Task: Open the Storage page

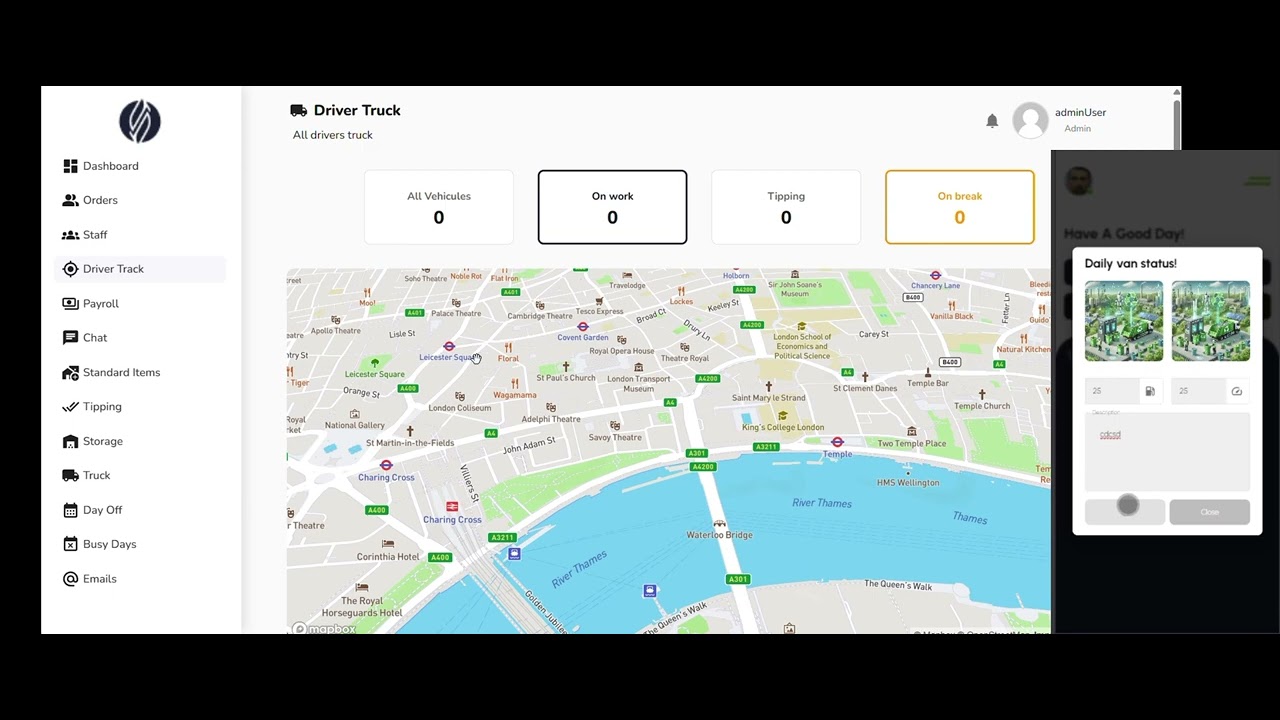Action: 140,441
